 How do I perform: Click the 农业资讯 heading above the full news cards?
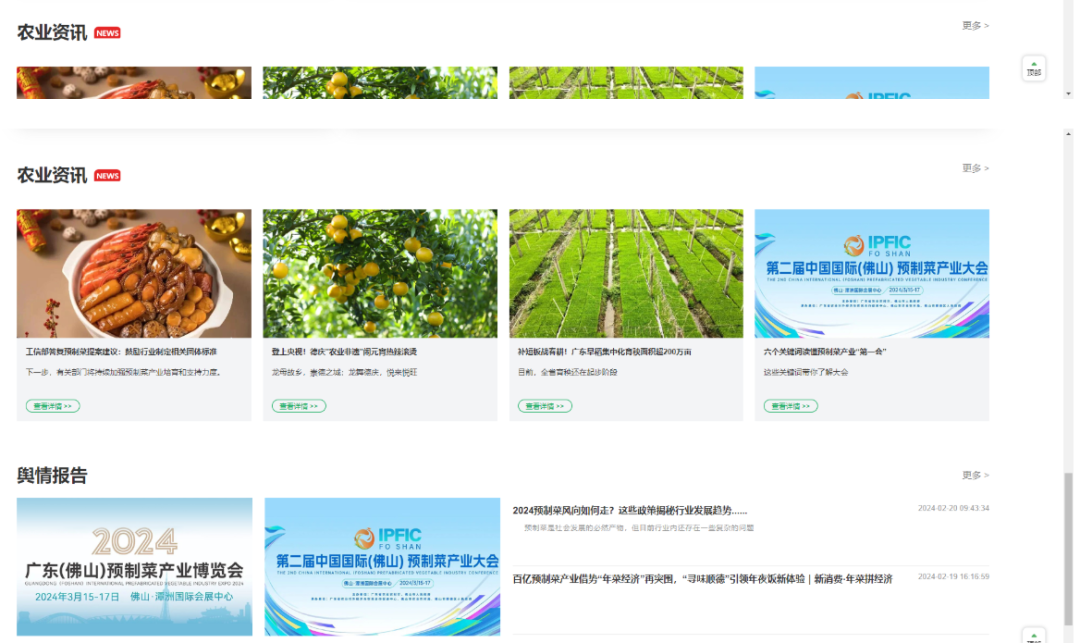[x=52, y=176]
